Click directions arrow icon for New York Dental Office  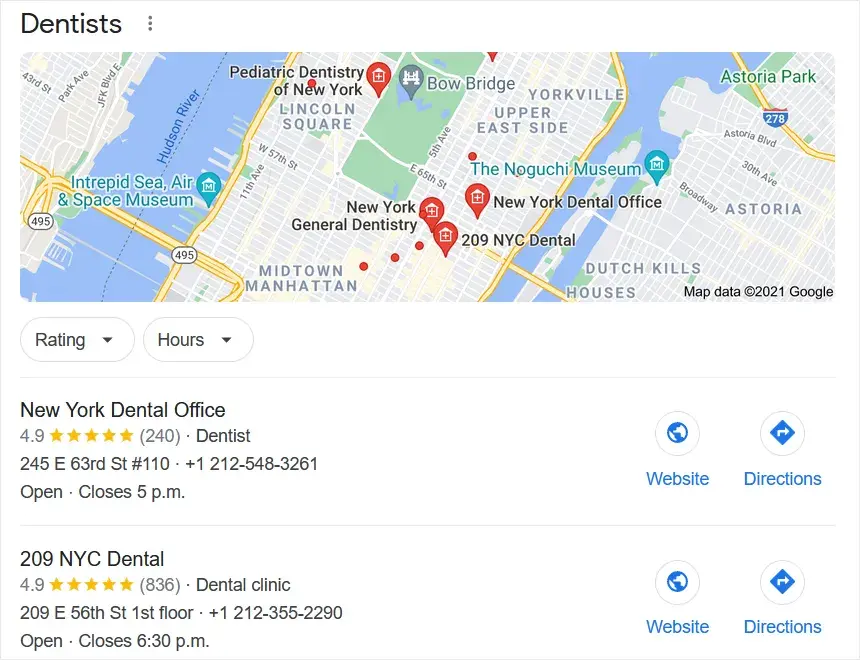(782, 433)
